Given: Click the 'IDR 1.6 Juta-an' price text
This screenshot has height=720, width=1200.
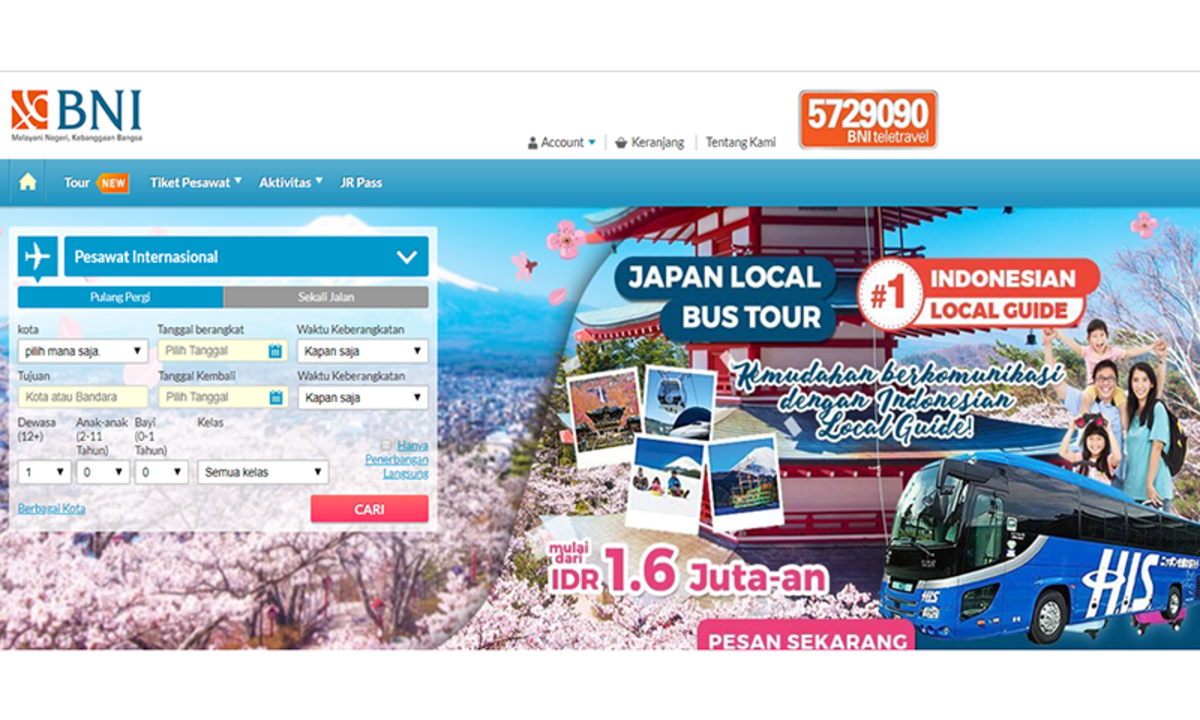Looking at the screenshot, I should pyautogui.click(x=687, y=574).
